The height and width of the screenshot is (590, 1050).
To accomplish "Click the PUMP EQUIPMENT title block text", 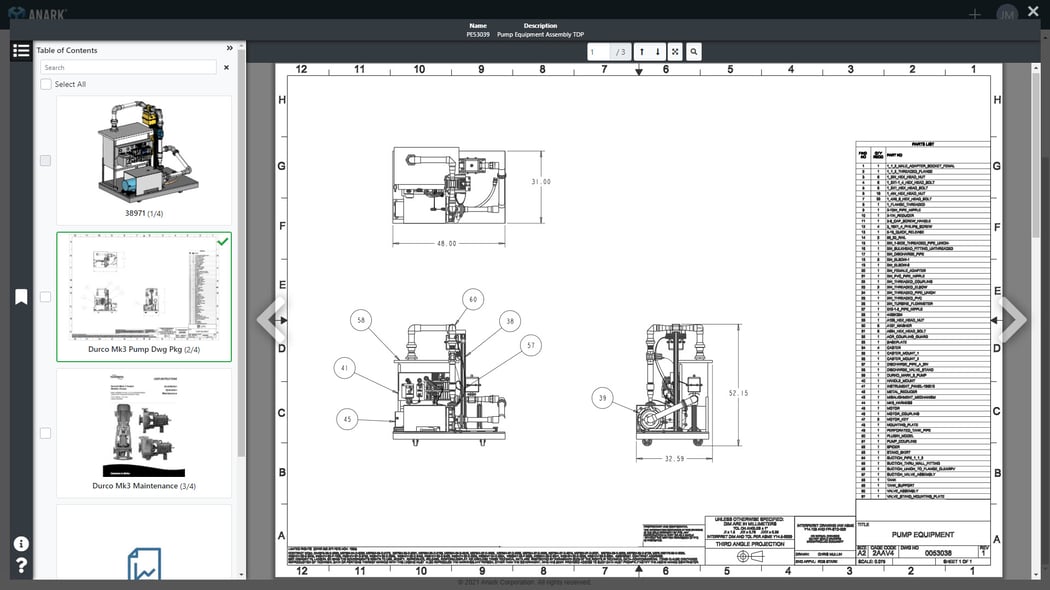I will [x=923, y=534].
